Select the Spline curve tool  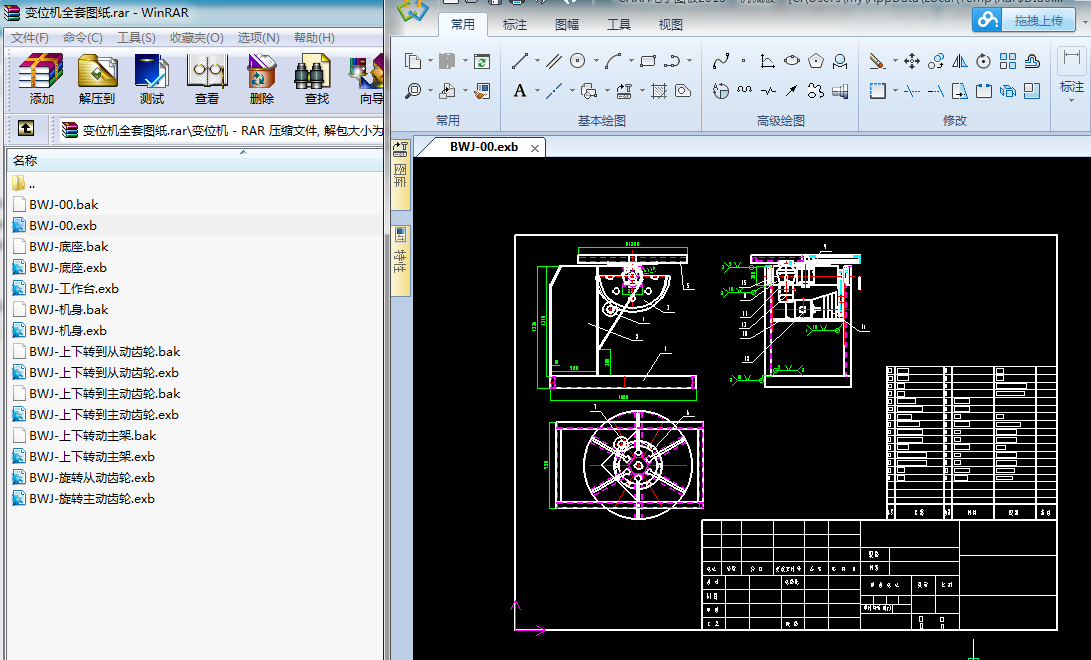click(721, 61)
